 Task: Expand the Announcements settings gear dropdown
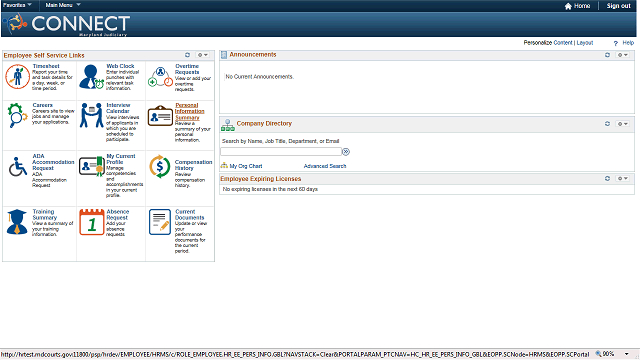click(x=622, y=55)
